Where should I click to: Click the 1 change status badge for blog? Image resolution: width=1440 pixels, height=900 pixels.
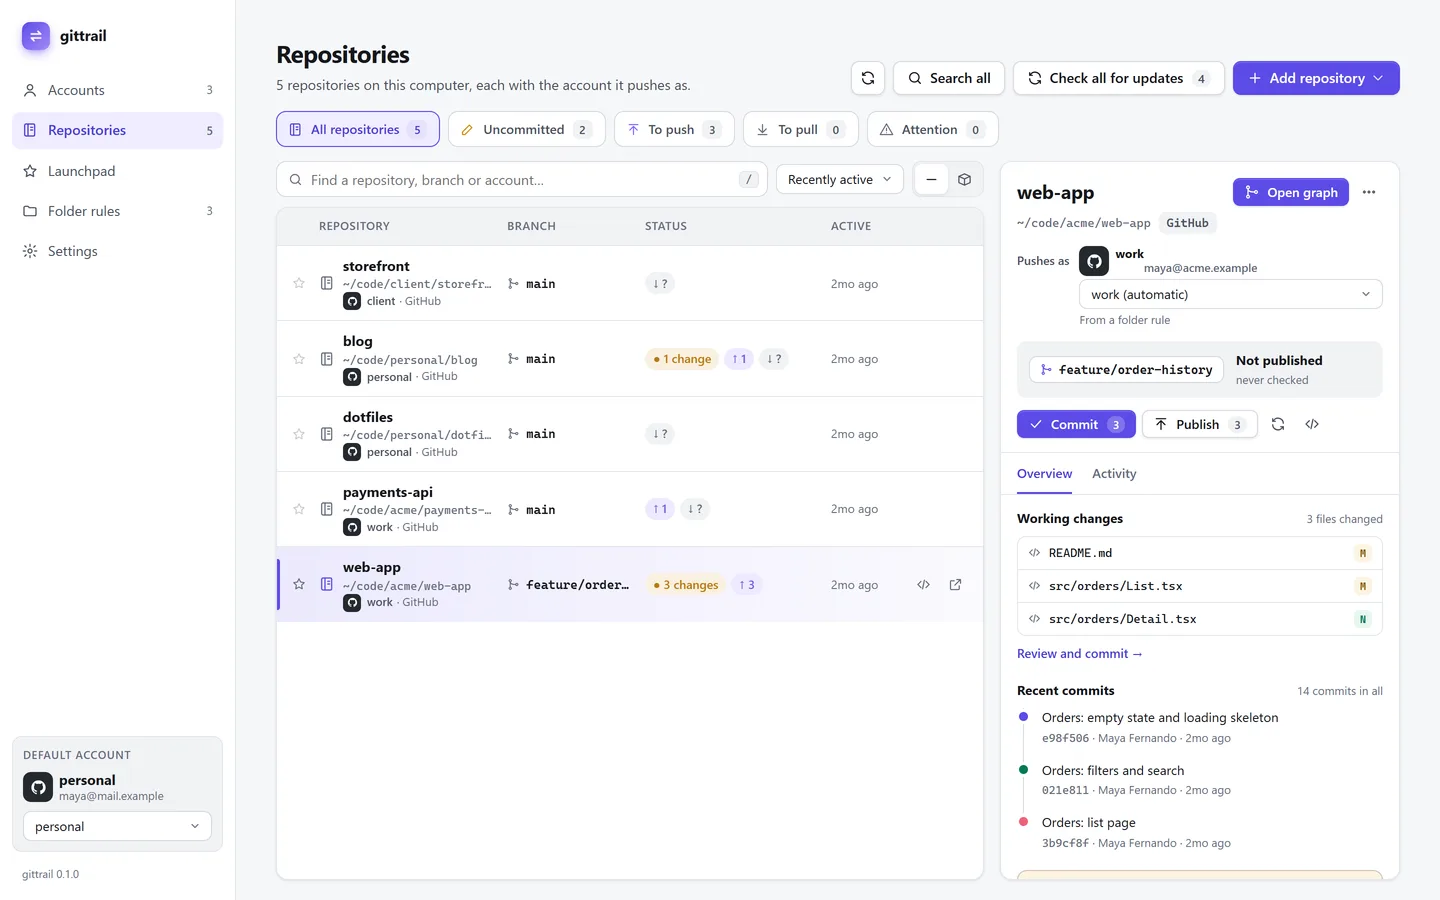coord(683,359)
